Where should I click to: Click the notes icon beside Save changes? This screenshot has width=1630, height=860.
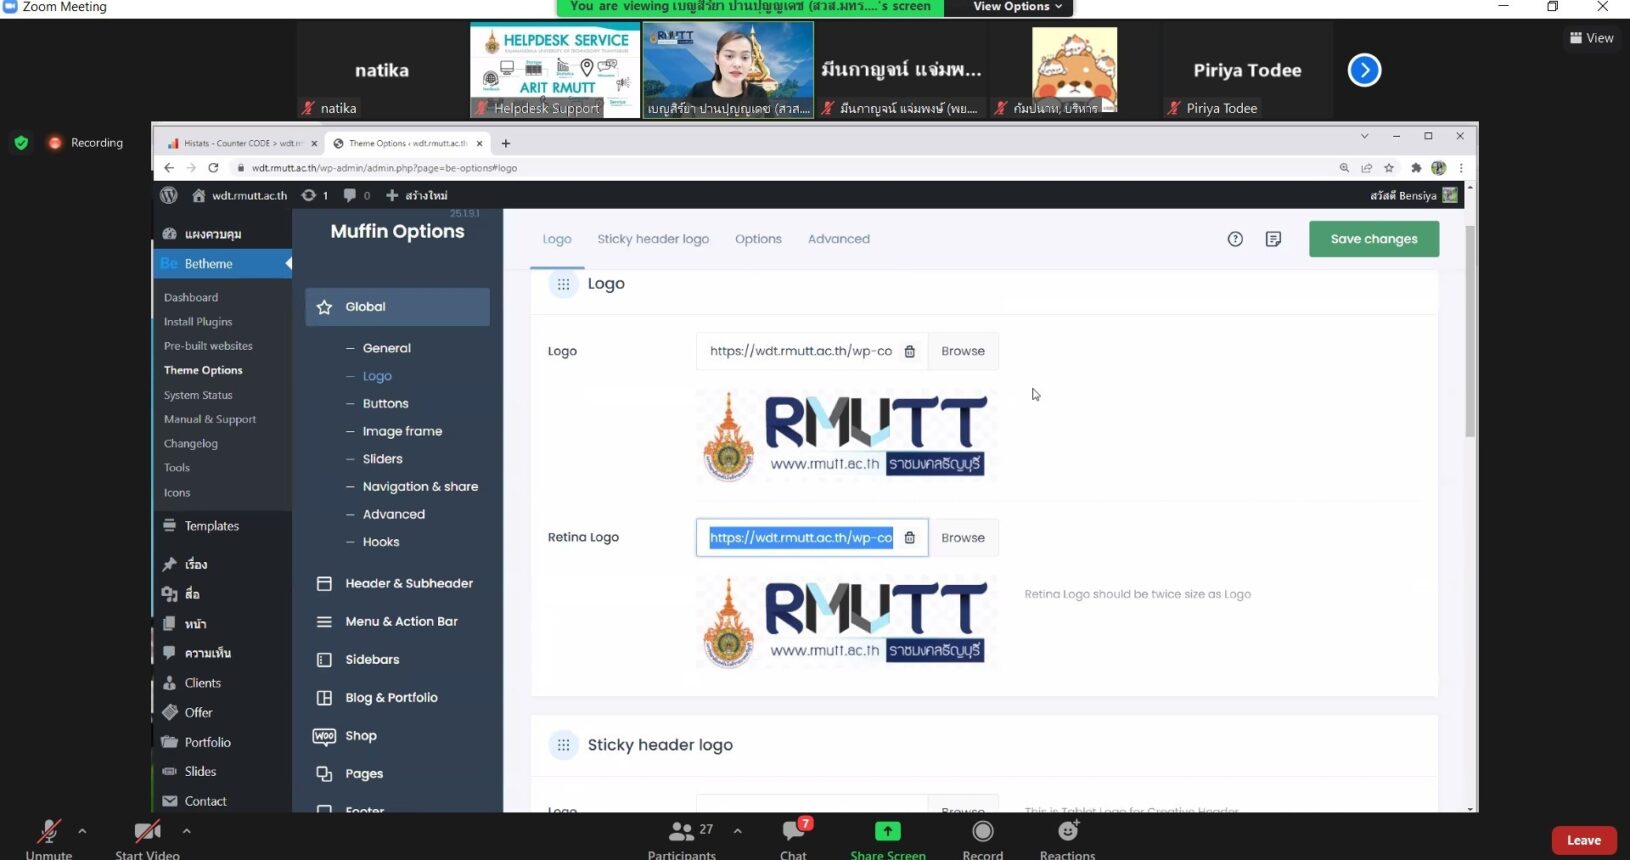click(x=1273, y=239)
